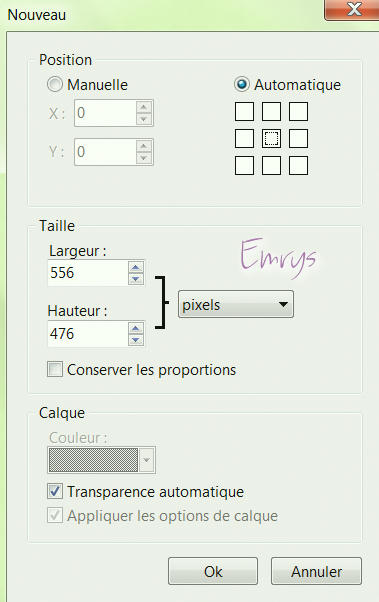Select top-center automatic position box
Image resolution: width=379 pixels, height=602 pixels.
coord(271,112)
